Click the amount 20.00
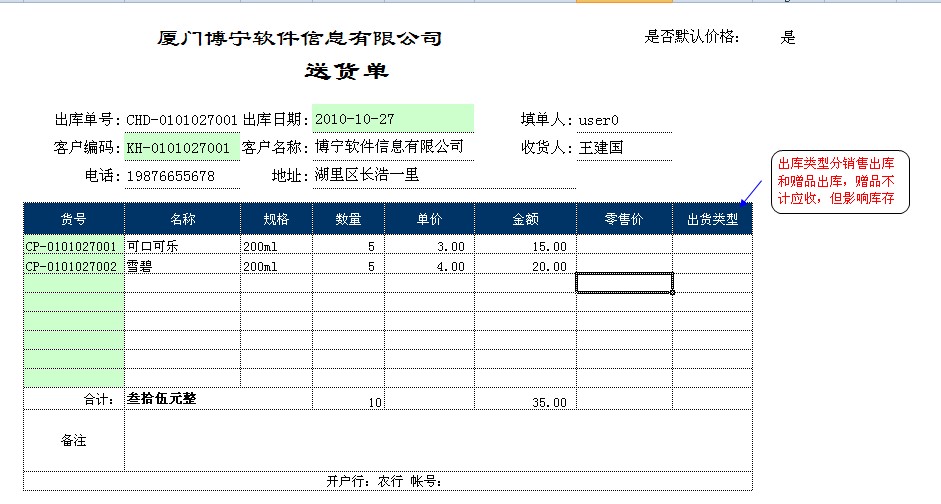Image resolution: width=941 pixels, height=504 pixels. (549, 266)
